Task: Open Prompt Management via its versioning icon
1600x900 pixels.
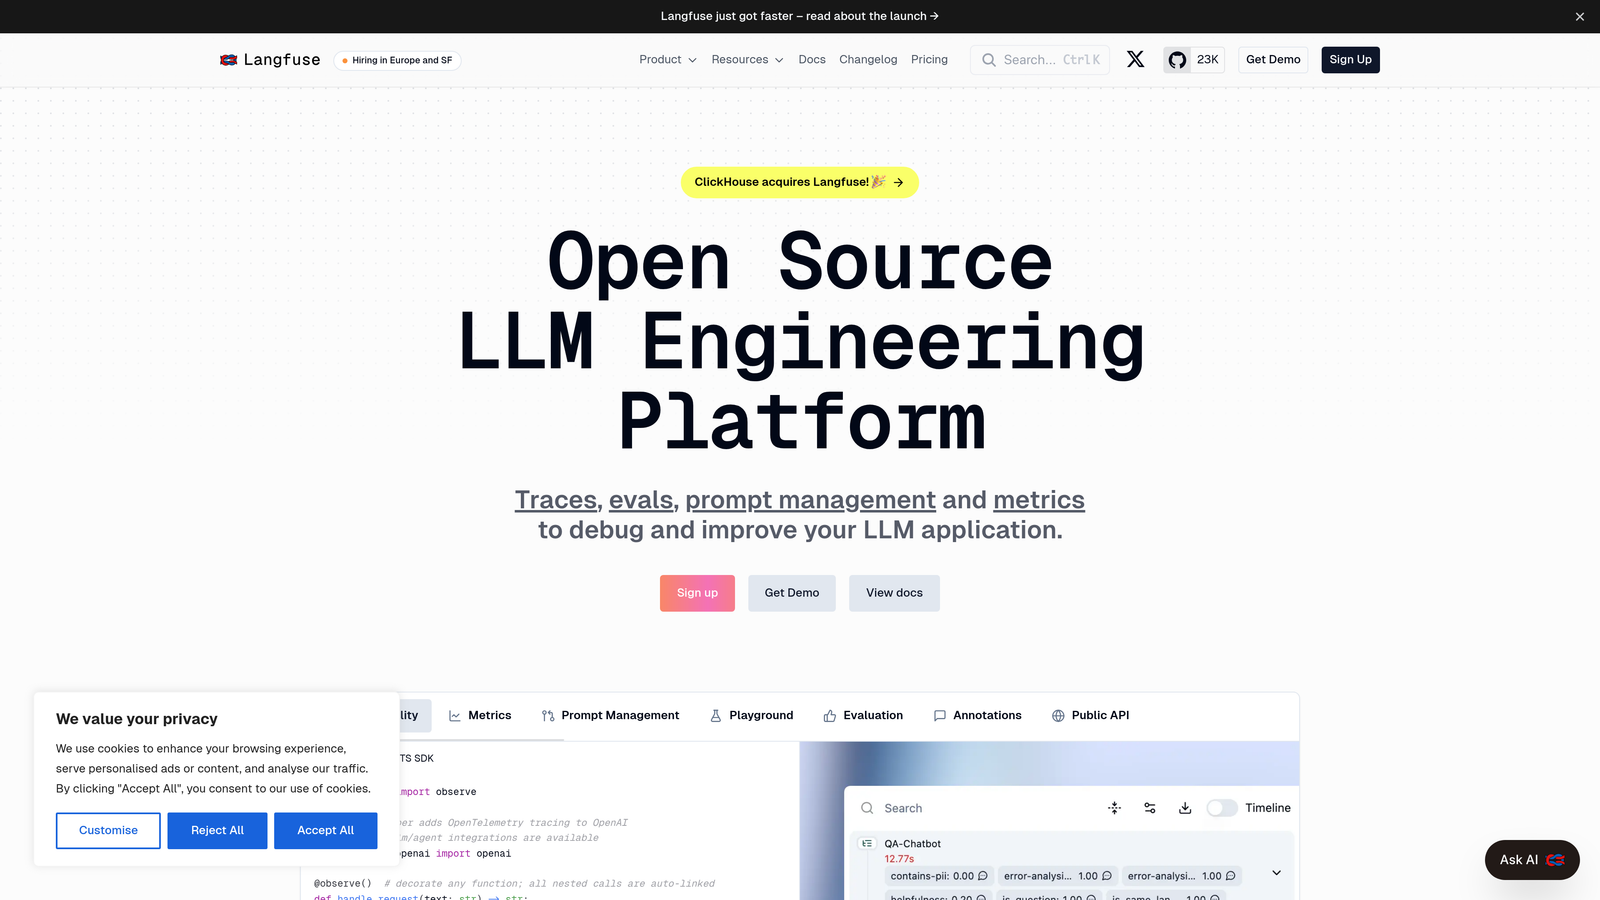Action: click(x=547, y=715)
